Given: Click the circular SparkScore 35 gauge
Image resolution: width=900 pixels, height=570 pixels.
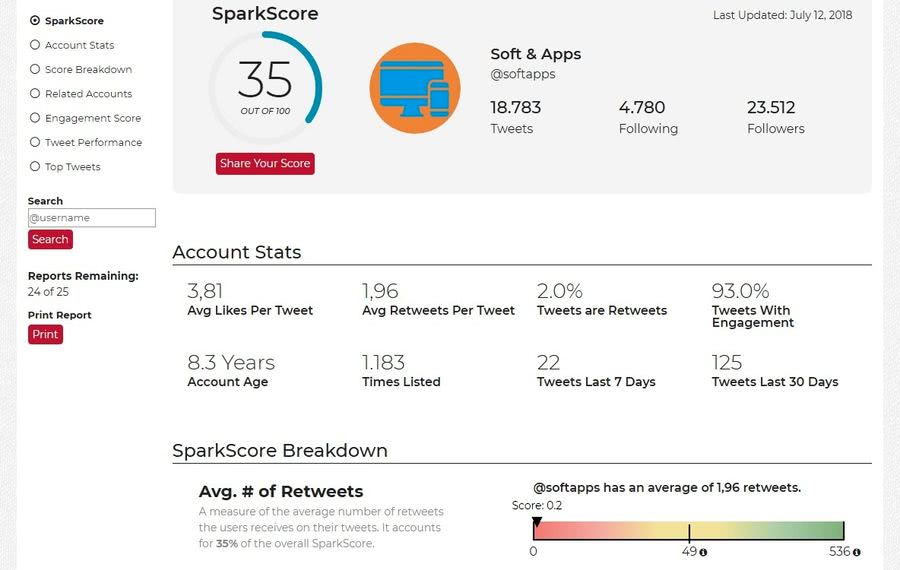Looking at the screenshot, I should (x=265, y=88).
